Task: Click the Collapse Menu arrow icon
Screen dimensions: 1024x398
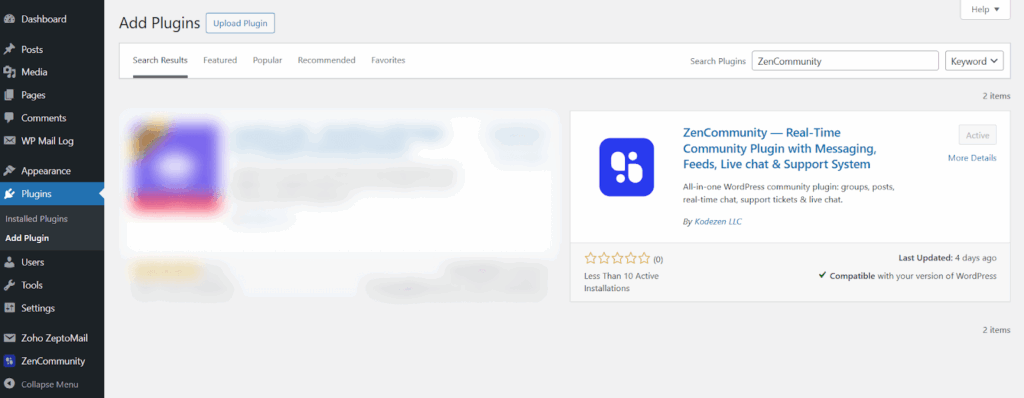Action: click(x=9, y=385)
